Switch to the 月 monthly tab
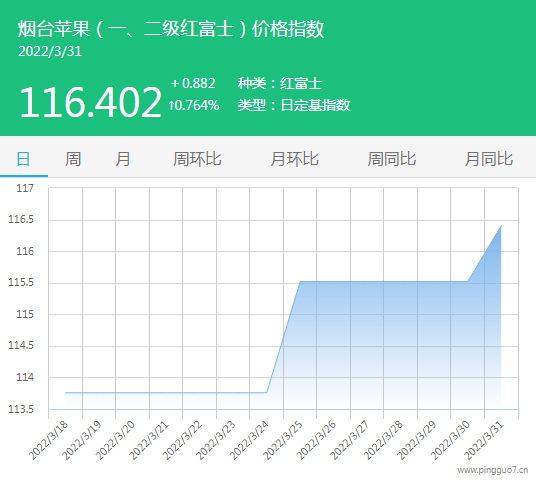Viewport: 536px width, 481px height. (123, 159)
